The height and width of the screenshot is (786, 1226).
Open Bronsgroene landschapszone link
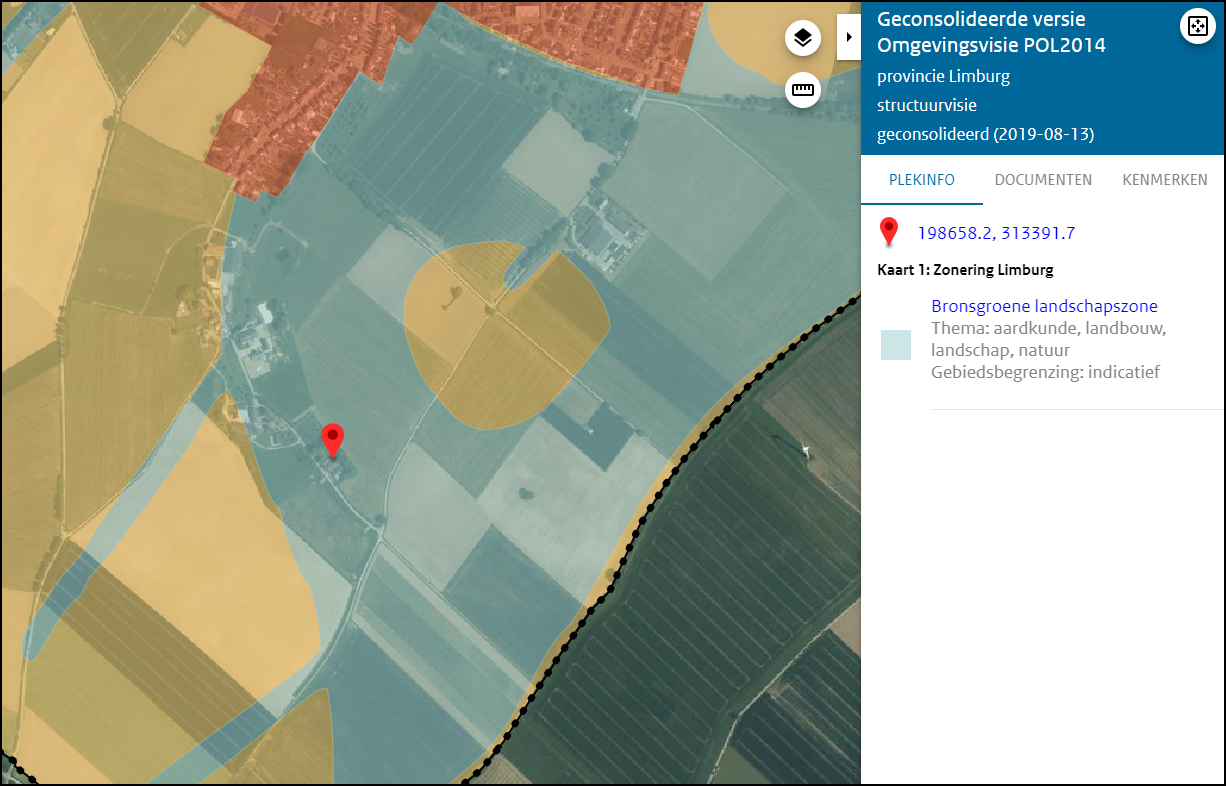coord(1044,306)
